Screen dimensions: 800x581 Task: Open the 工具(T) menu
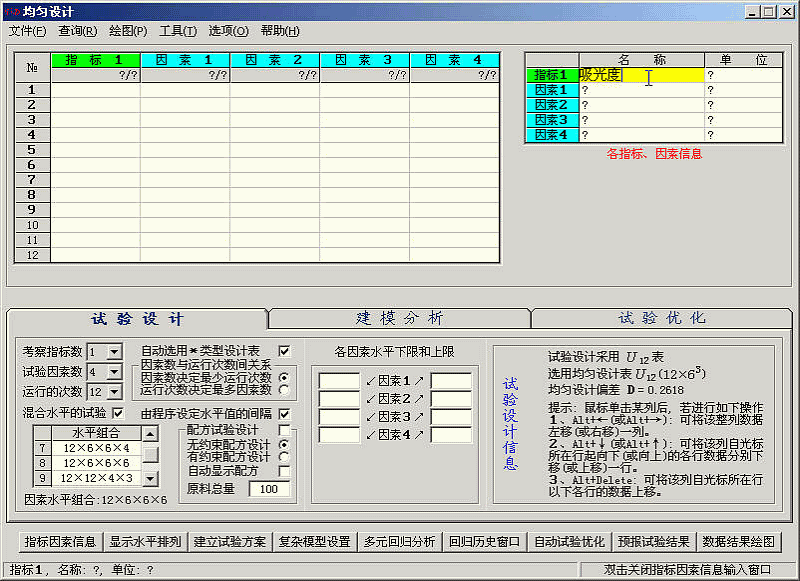[x=178, y=31]
